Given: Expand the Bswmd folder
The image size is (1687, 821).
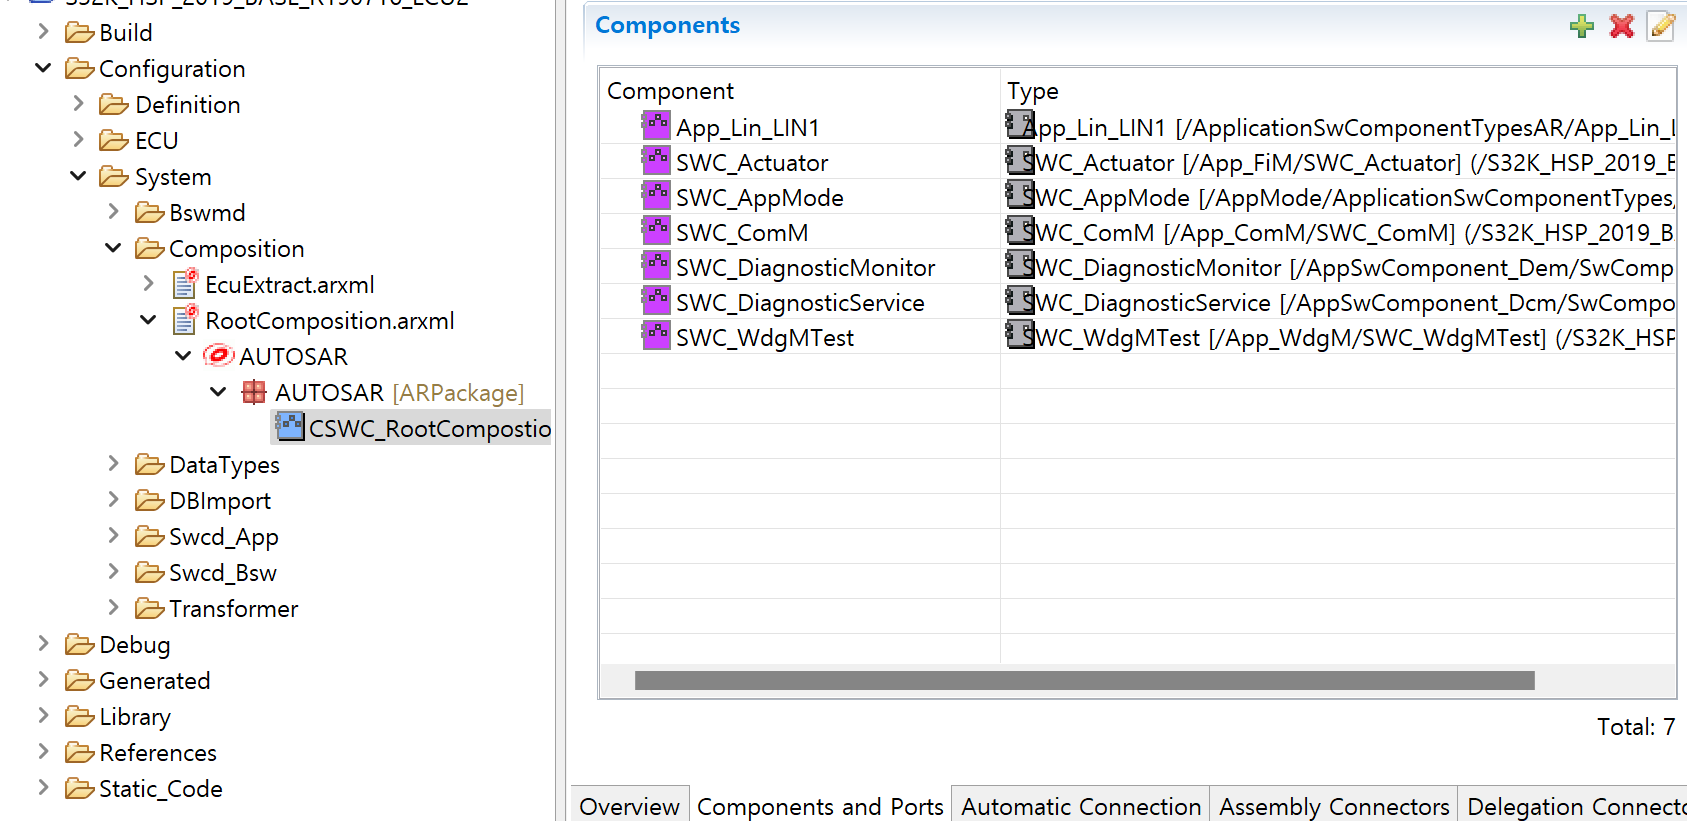Looking at the screenshot, I should [113, 212].
